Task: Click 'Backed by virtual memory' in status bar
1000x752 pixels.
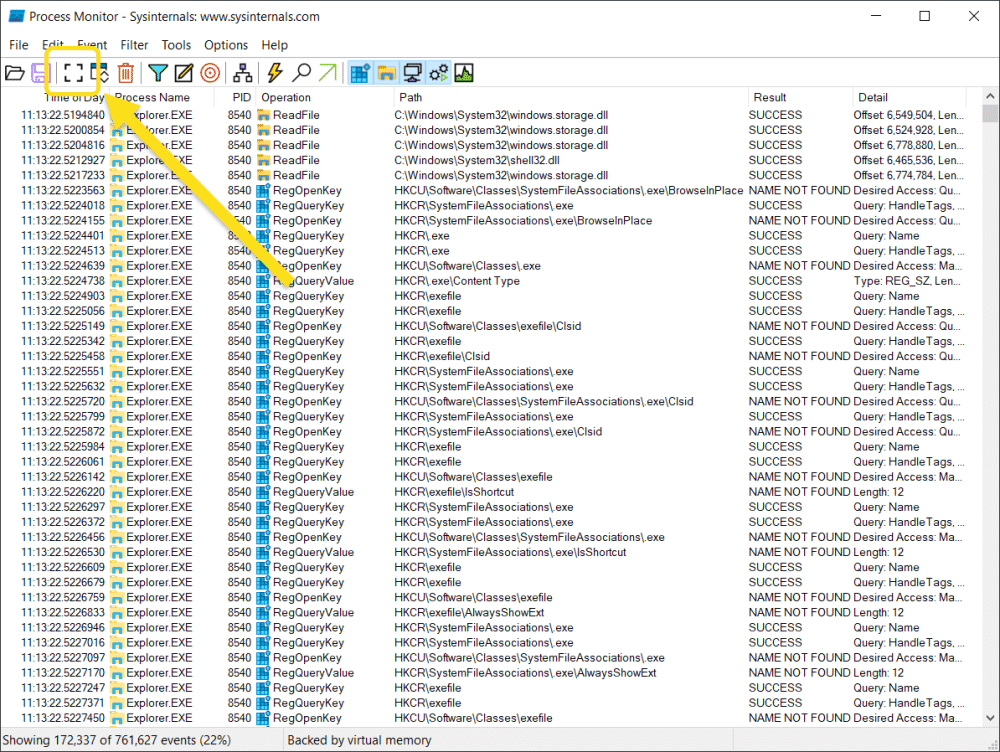Action: [359, 740]
